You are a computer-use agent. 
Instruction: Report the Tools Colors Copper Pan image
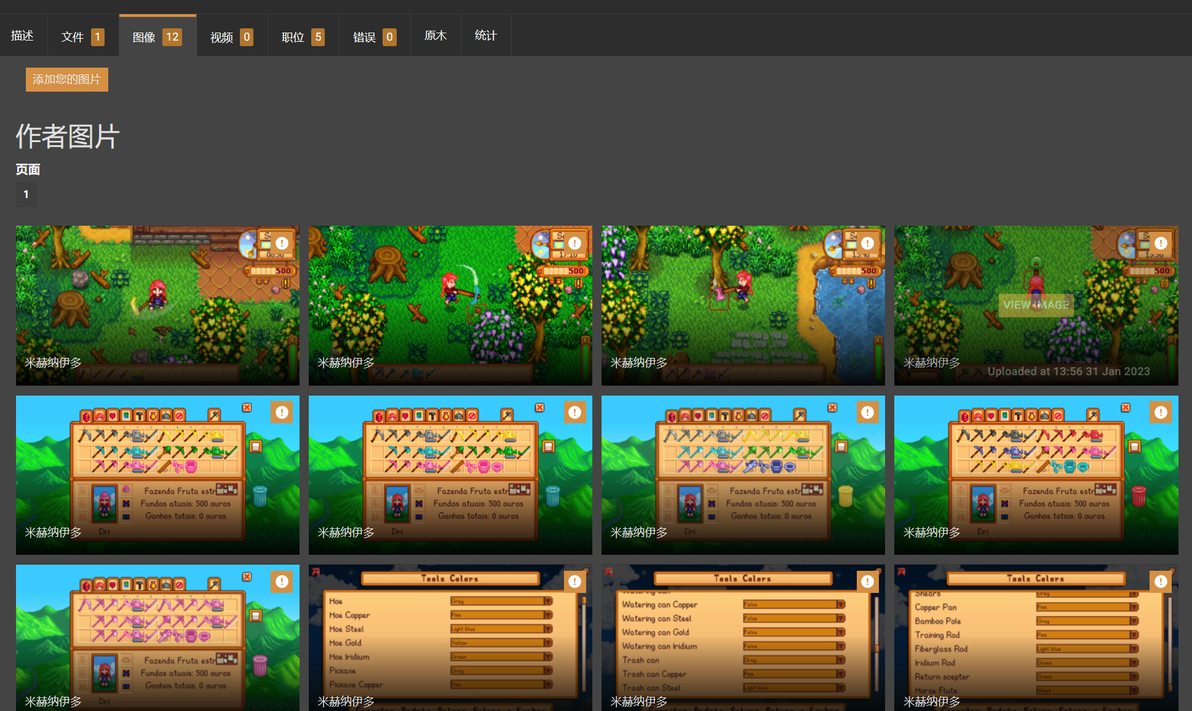coord(1160,582)
